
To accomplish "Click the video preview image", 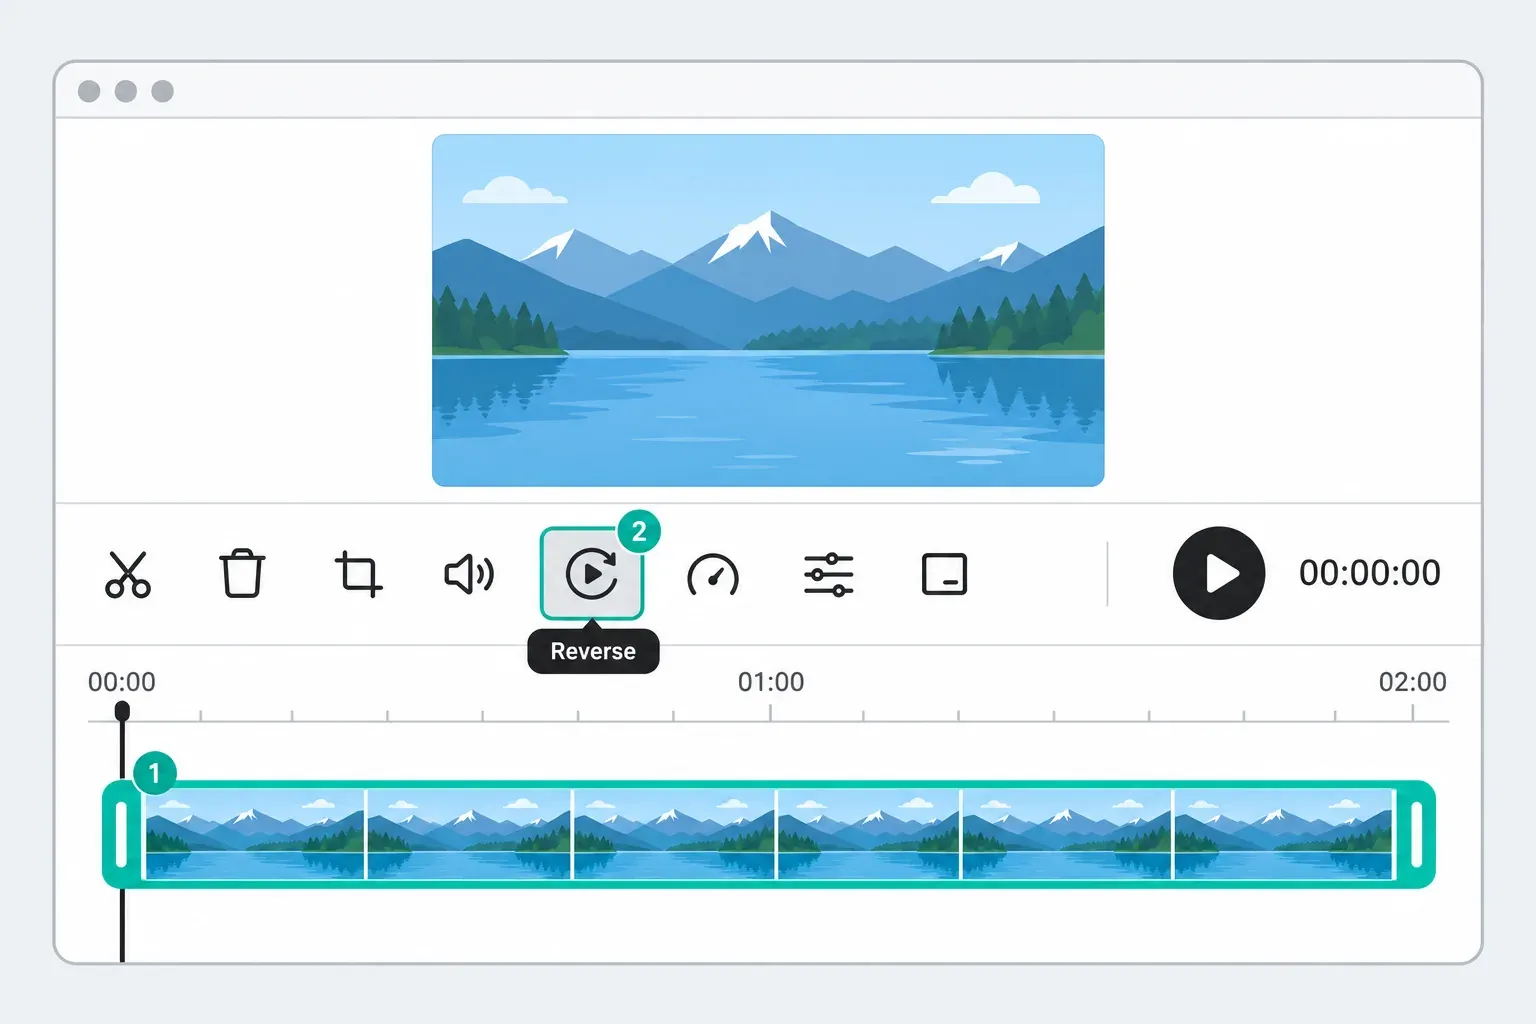I will pyautogui.click(x=768, y=310).
